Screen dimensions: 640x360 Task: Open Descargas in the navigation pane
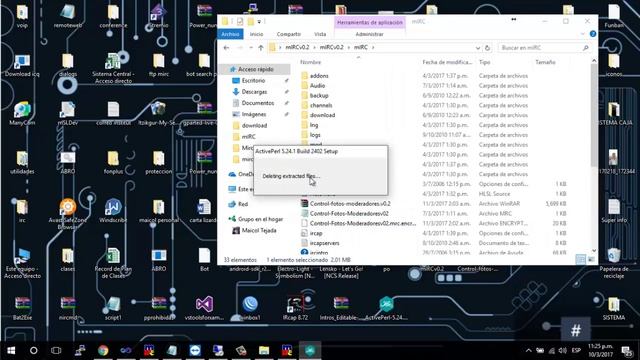pyautogui.click(x=254, y=92)
